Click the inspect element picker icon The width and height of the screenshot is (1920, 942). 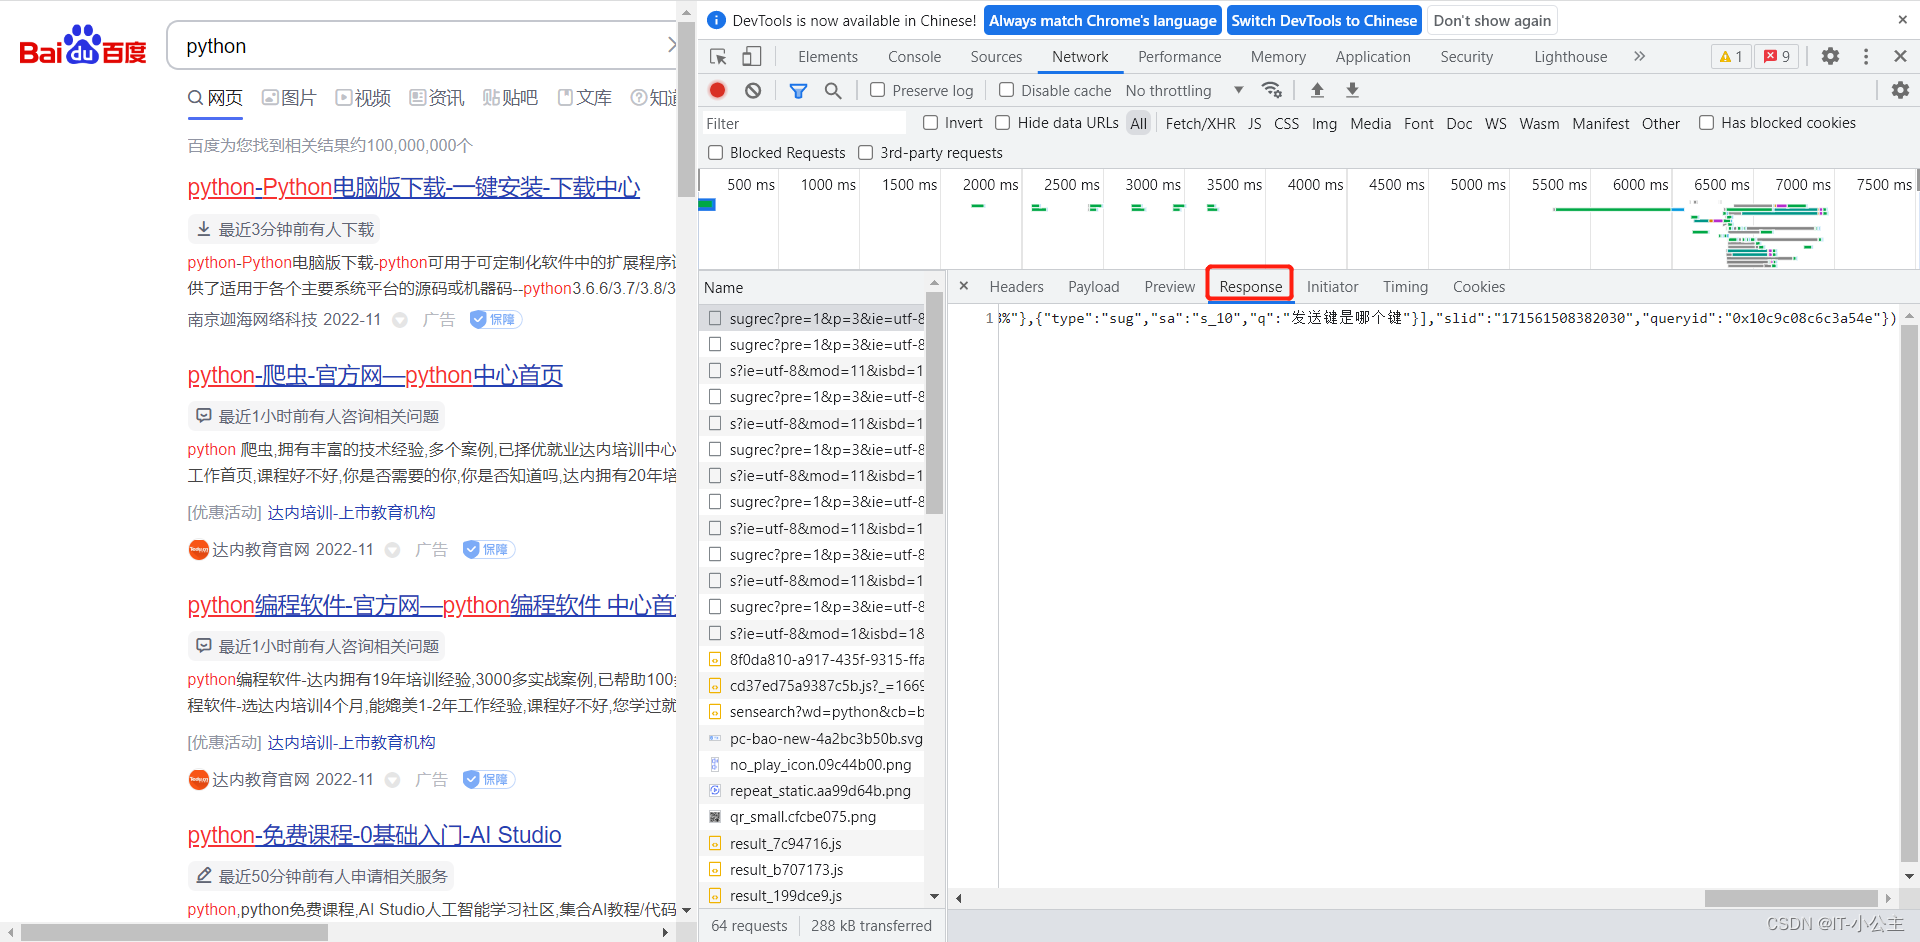pyautogui.click(x=717, y=57)
